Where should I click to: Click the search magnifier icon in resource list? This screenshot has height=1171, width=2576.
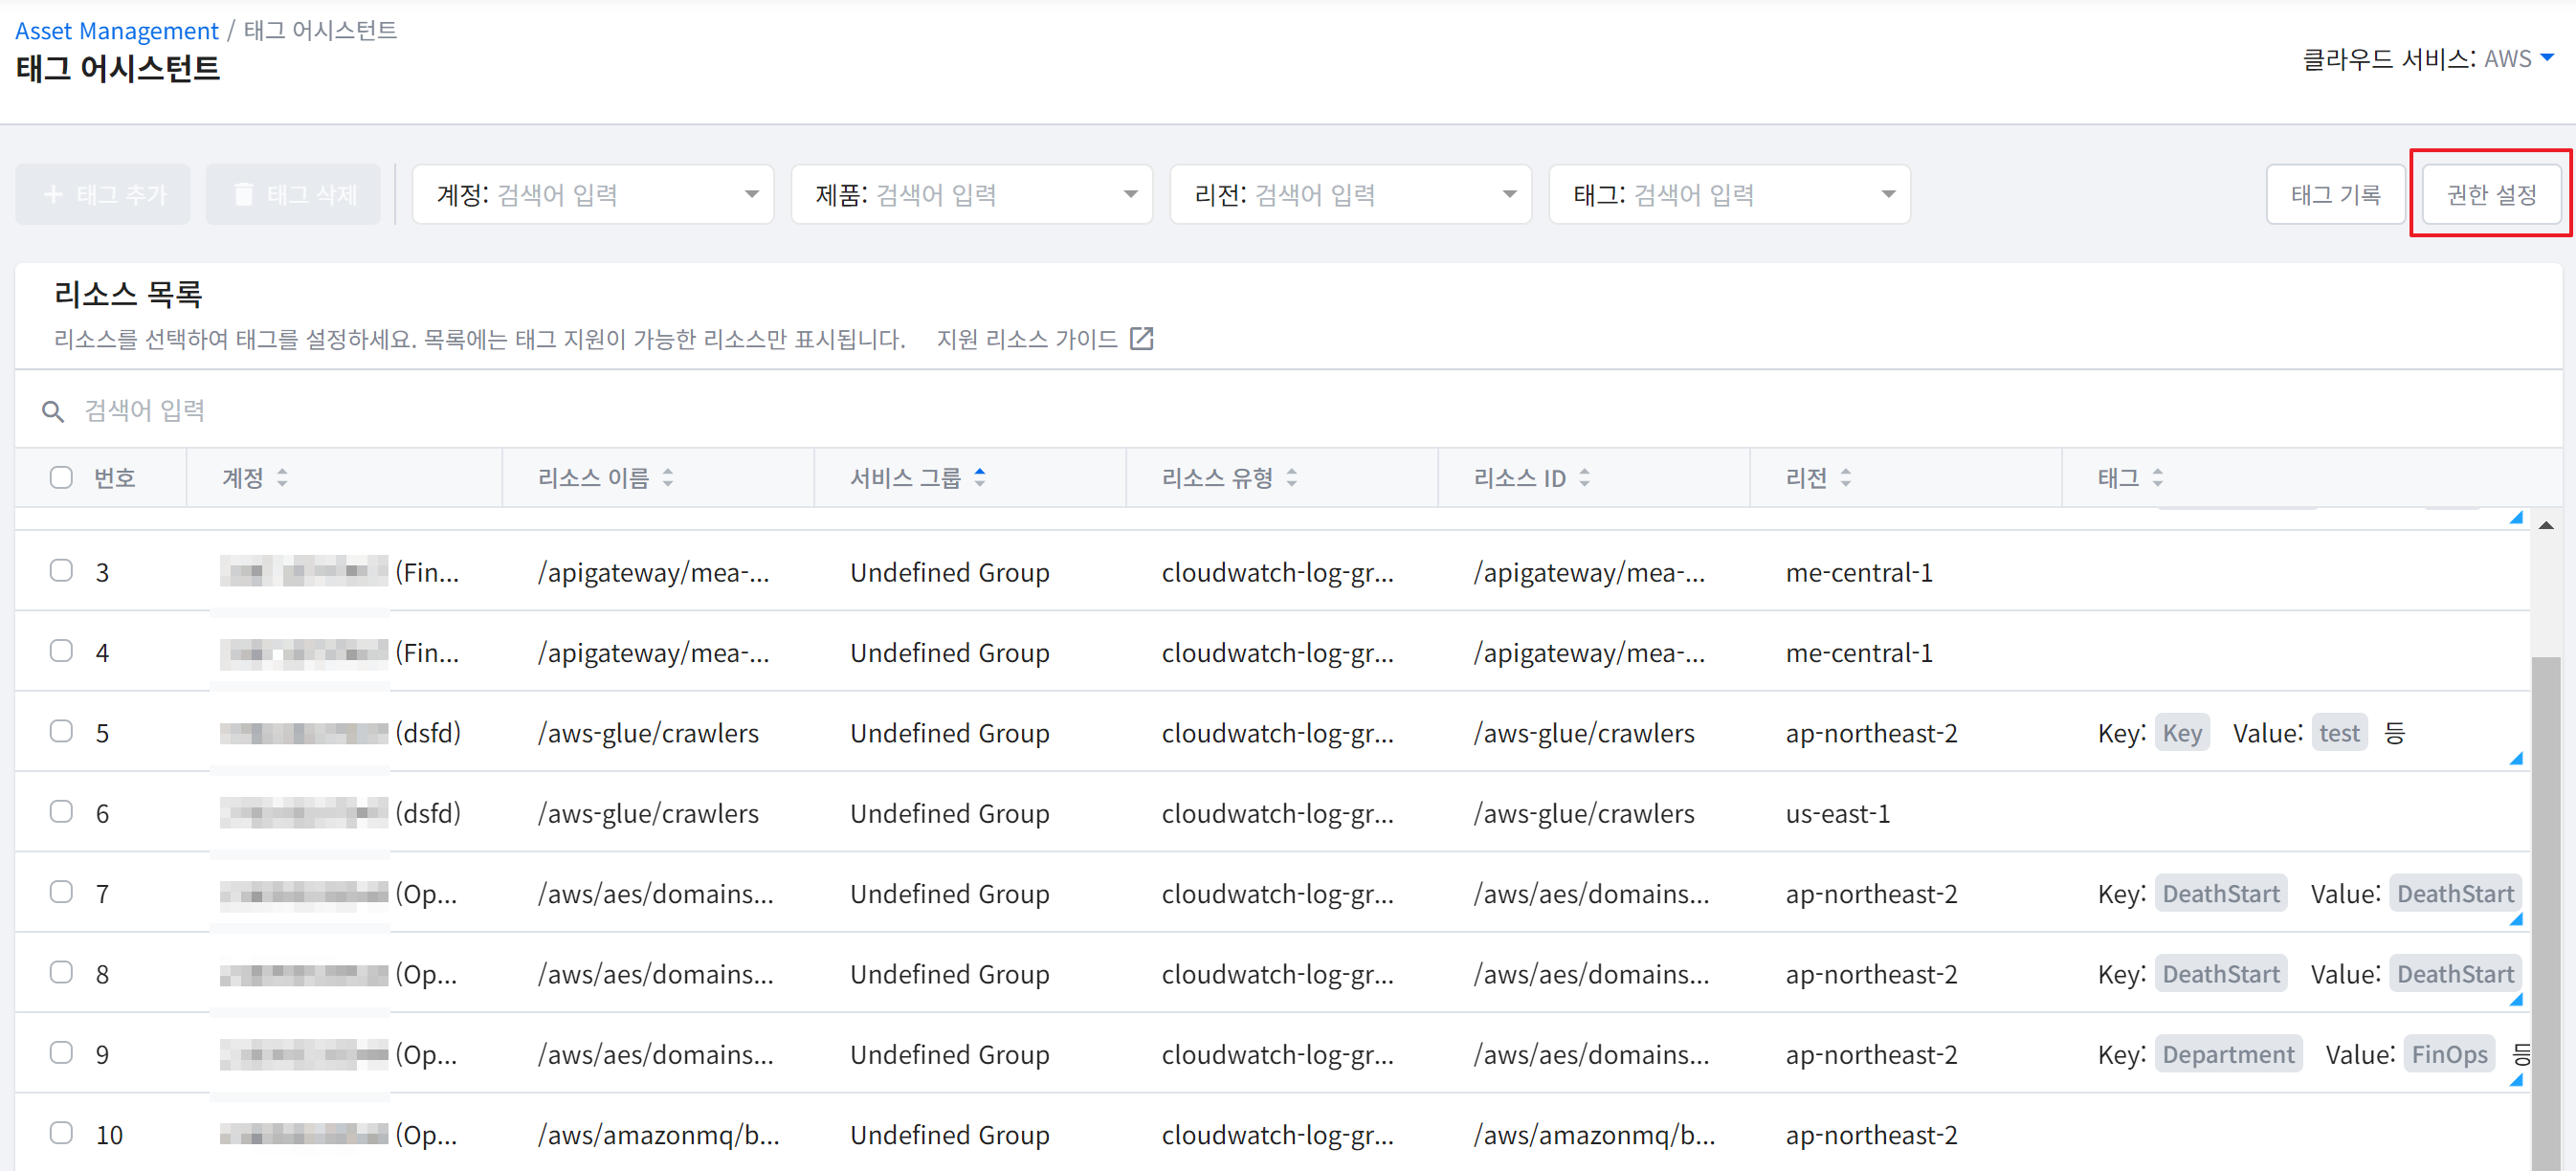pyautogui.click(x=53, y=411)
